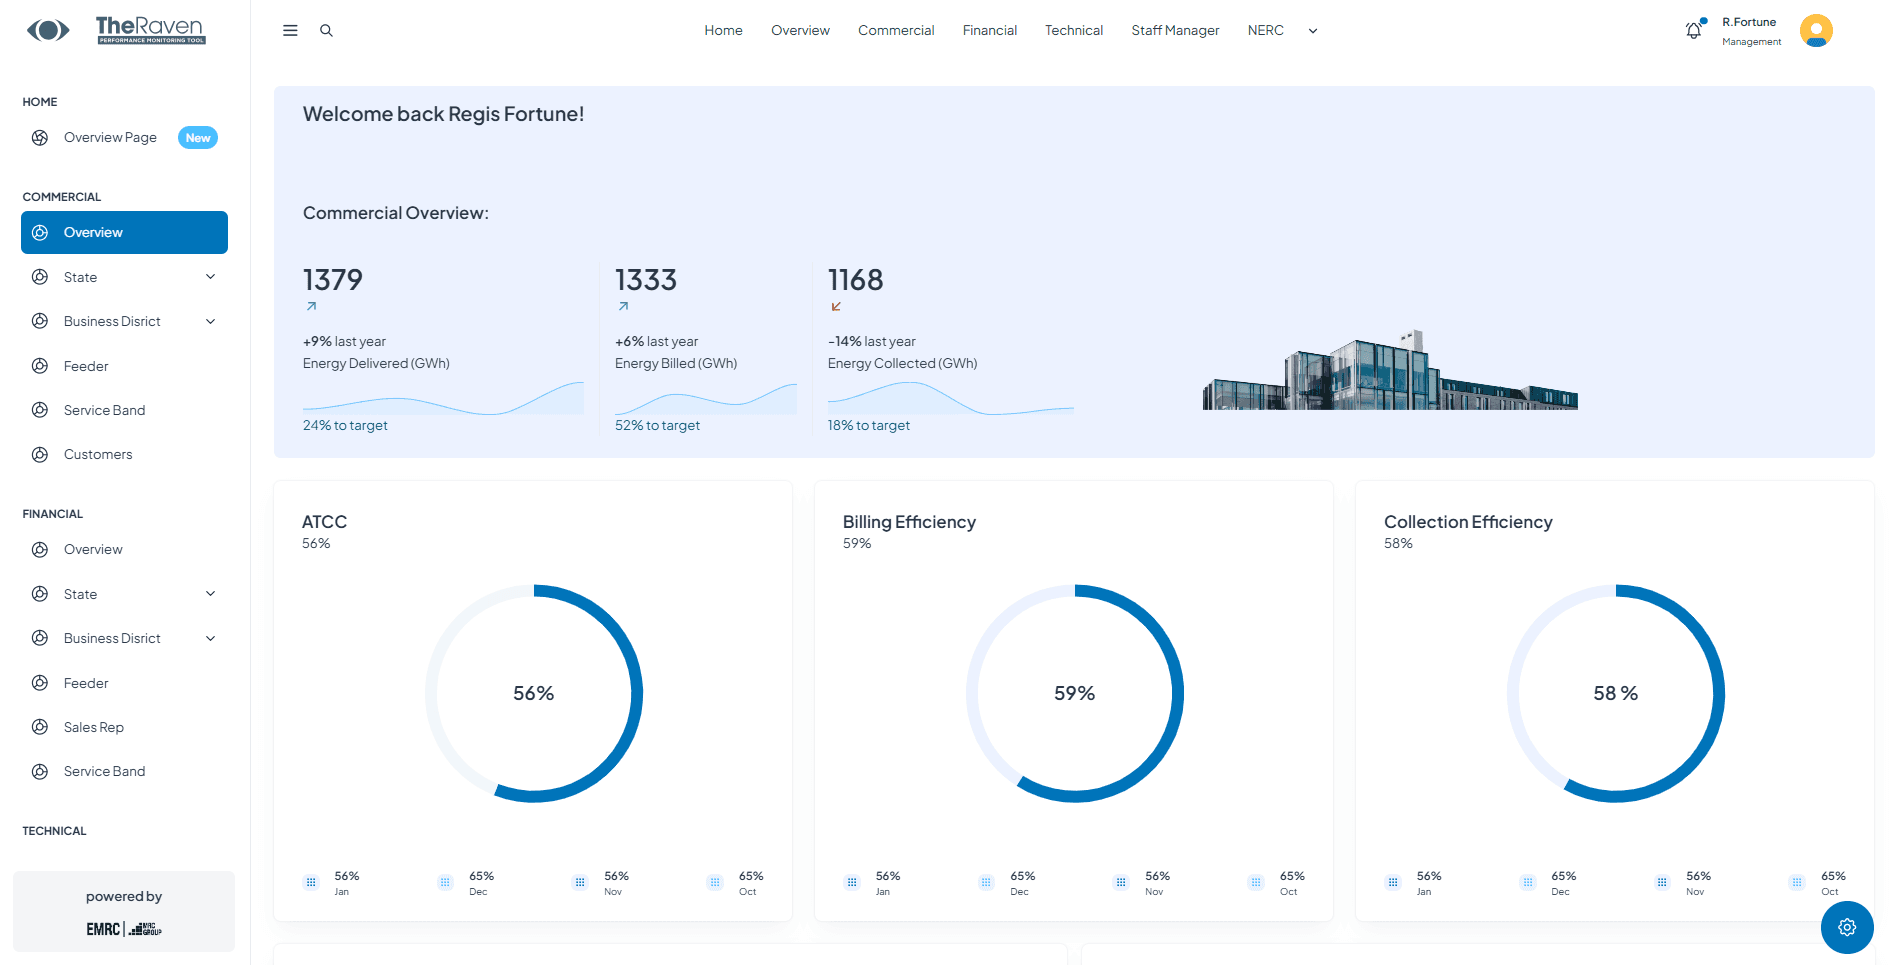Screen dimensions: 1895x965
Task: Click the Service Band icon under Financial
Action: pos(40,771)
